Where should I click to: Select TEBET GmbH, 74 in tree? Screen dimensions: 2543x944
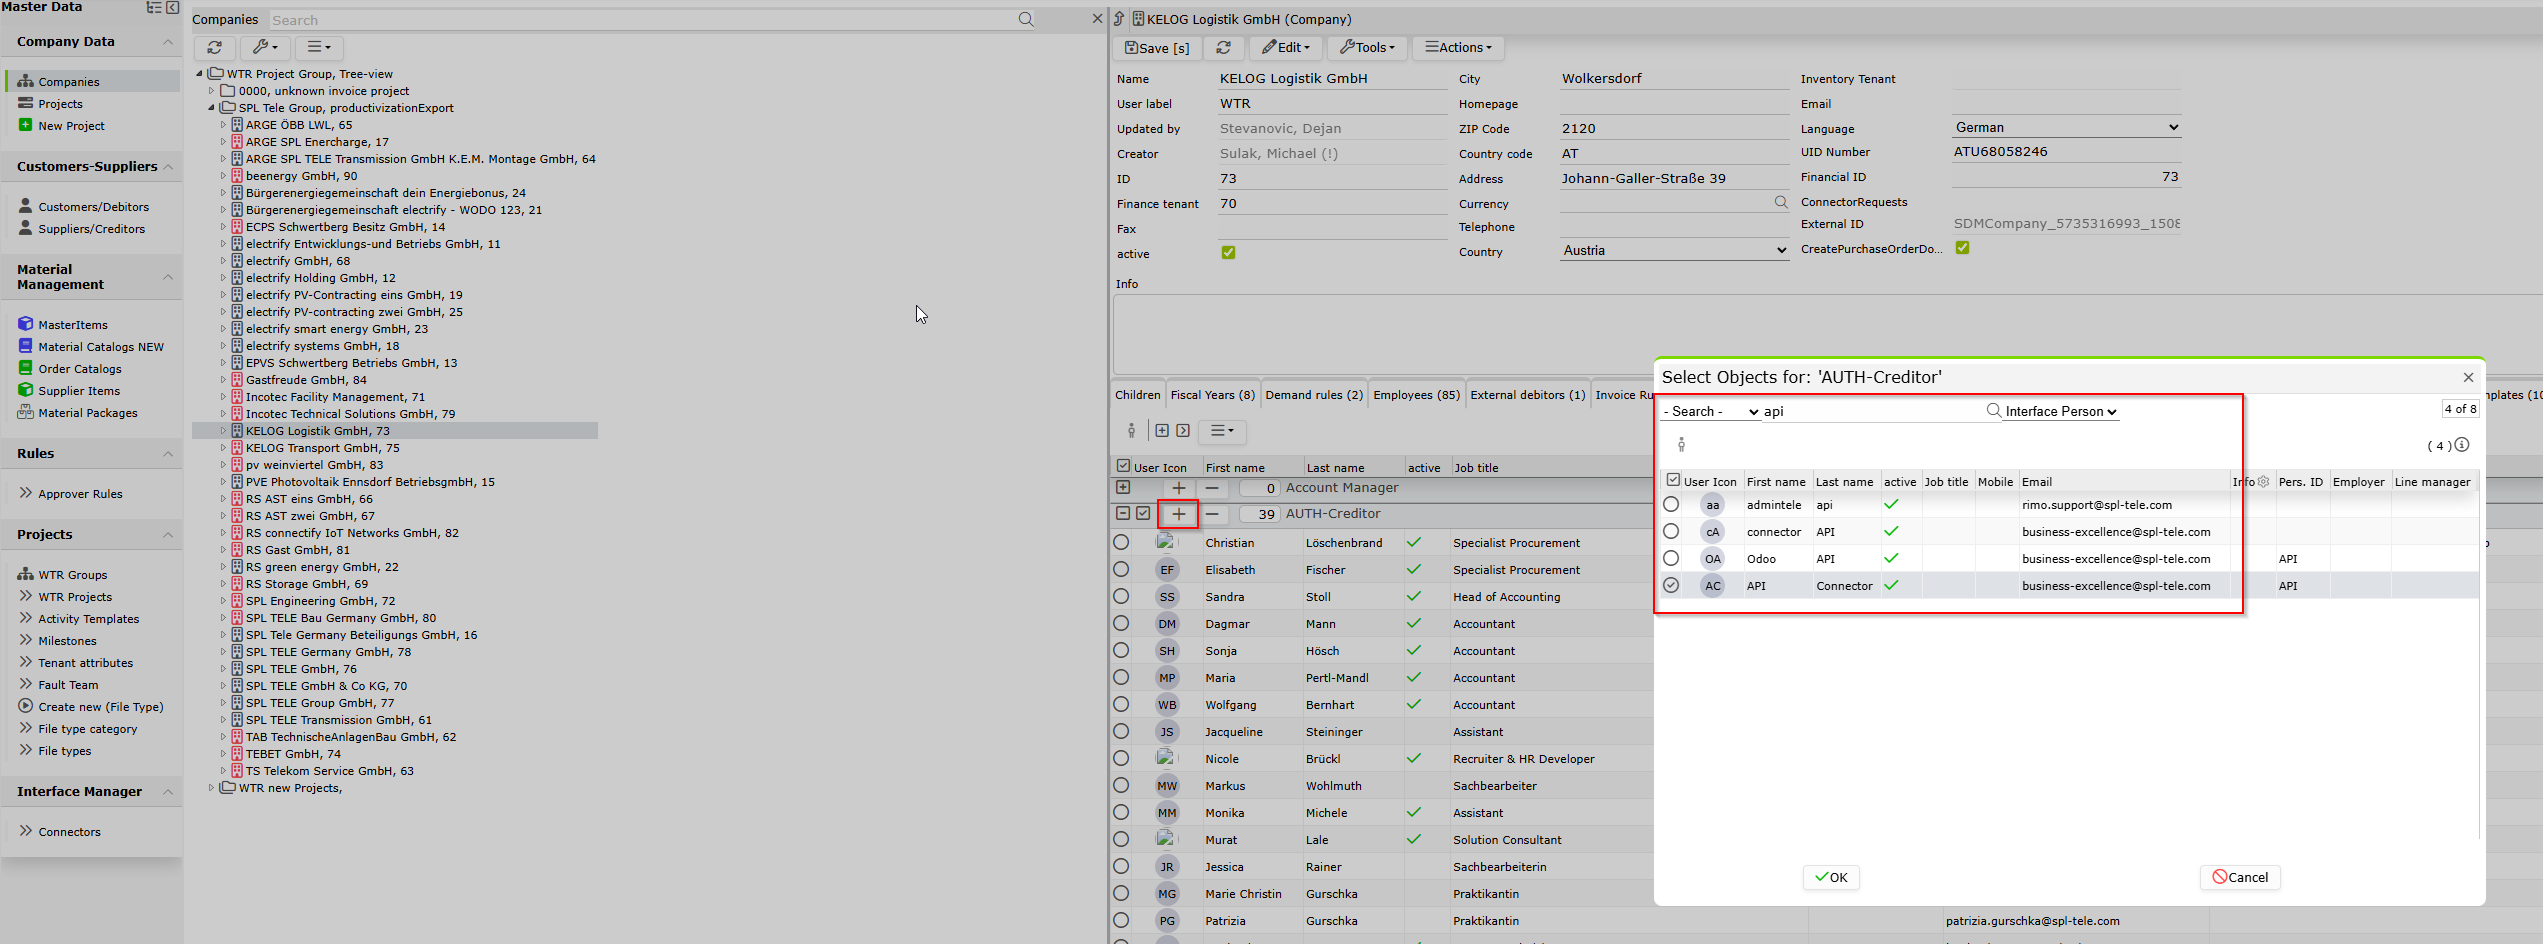293,754
